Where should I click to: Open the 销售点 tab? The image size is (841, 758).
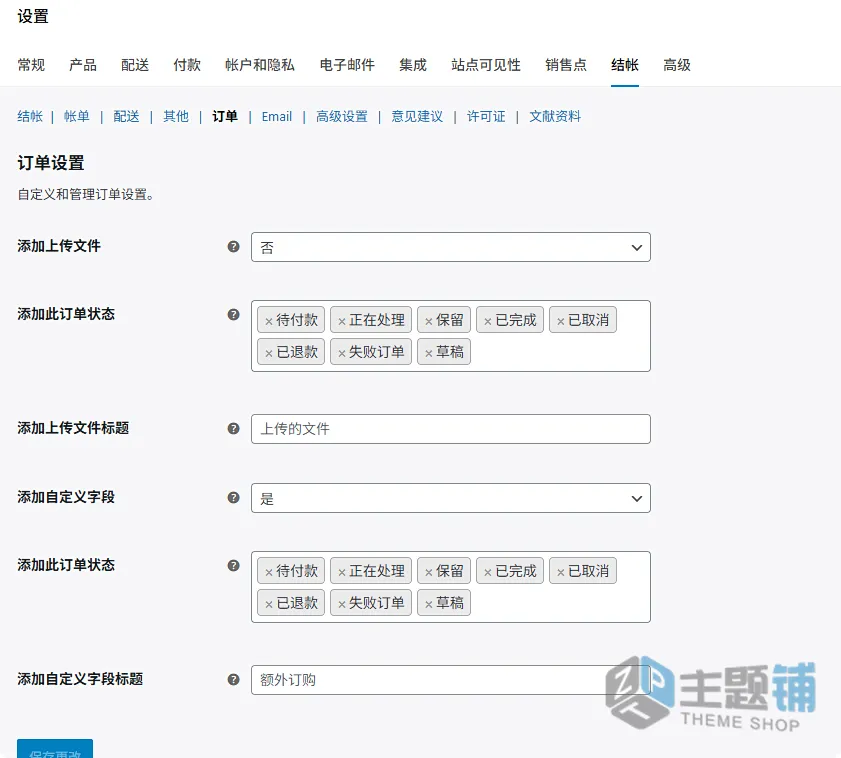566,65
